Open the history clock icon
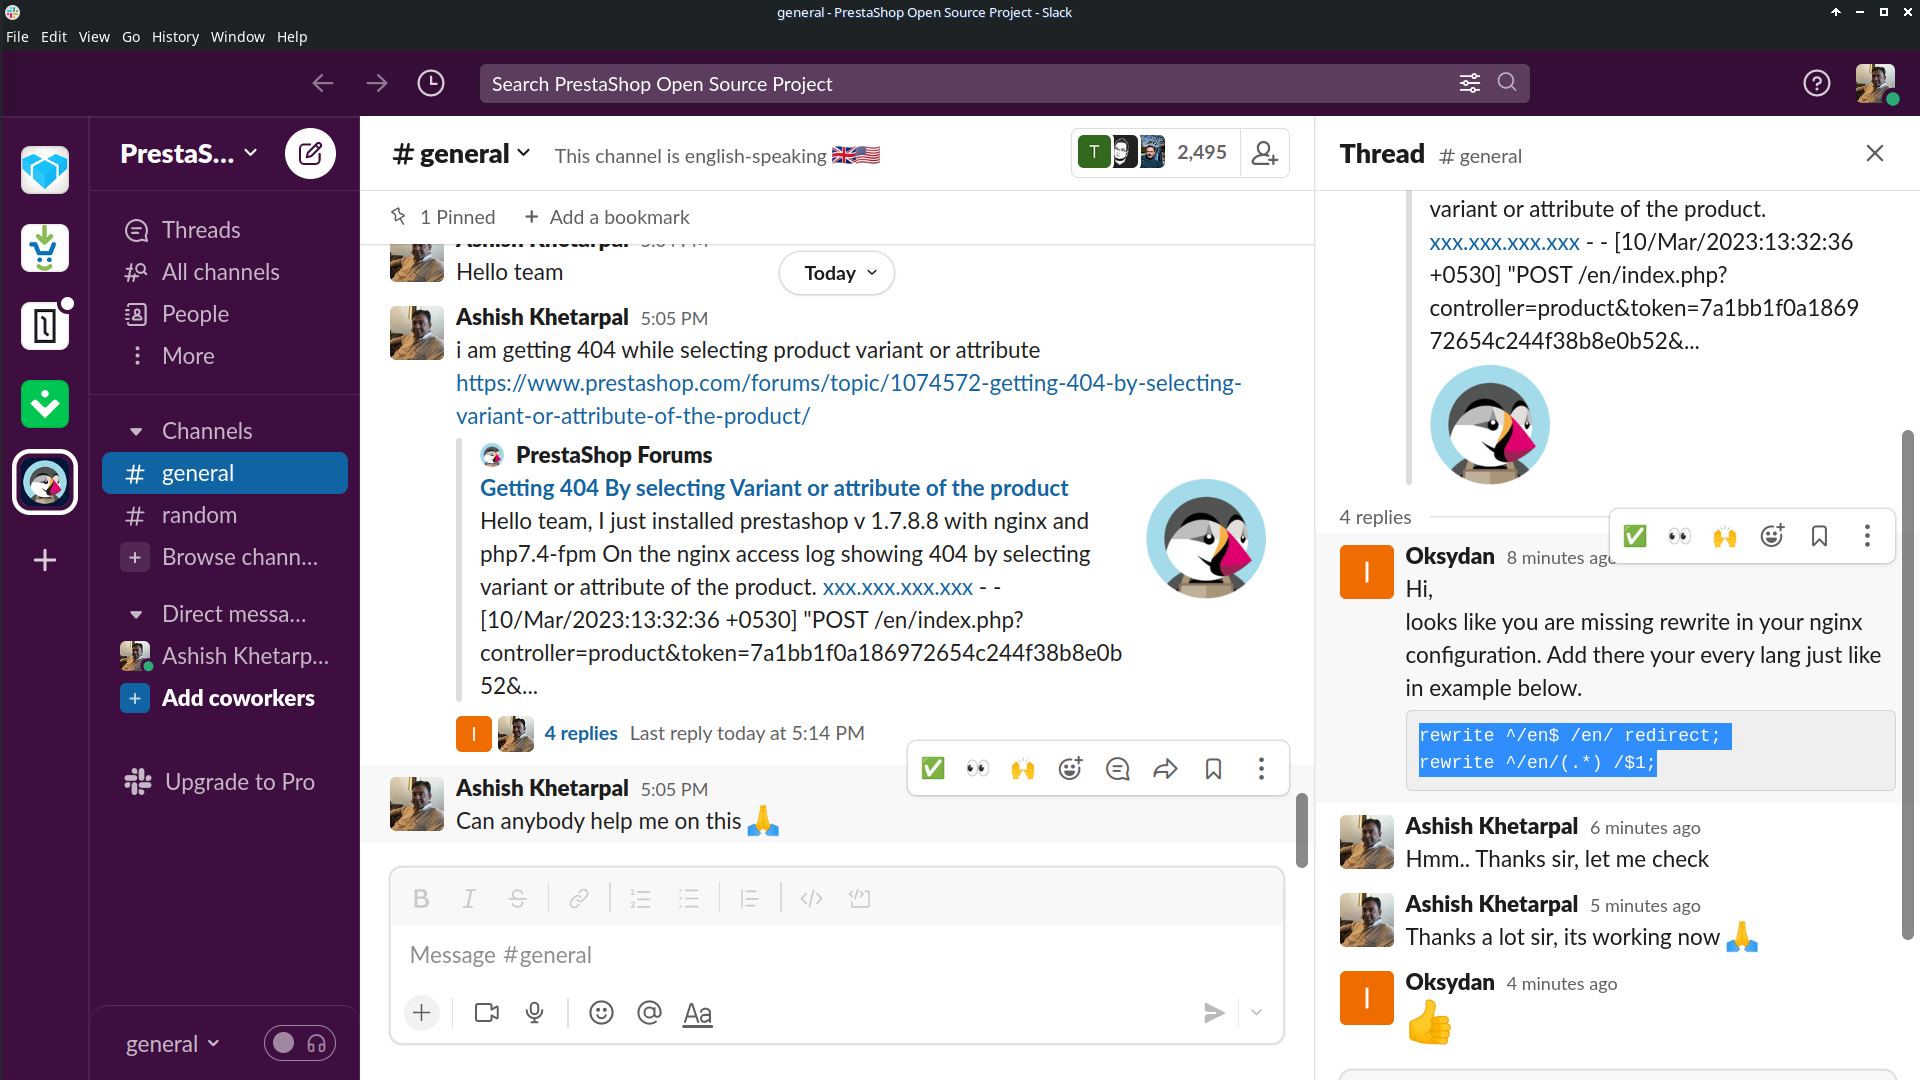This screenshot has height=1080, width=1920. tap(431, 83)
